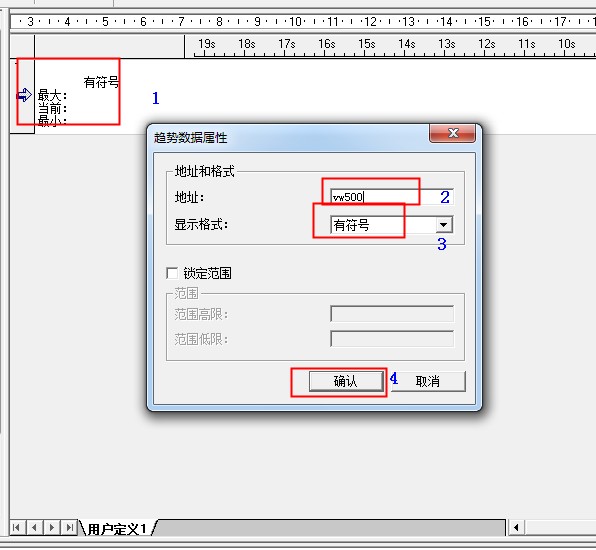Select the 有符号 trend data header cell

pyautogui.click(x=101, y=81)
